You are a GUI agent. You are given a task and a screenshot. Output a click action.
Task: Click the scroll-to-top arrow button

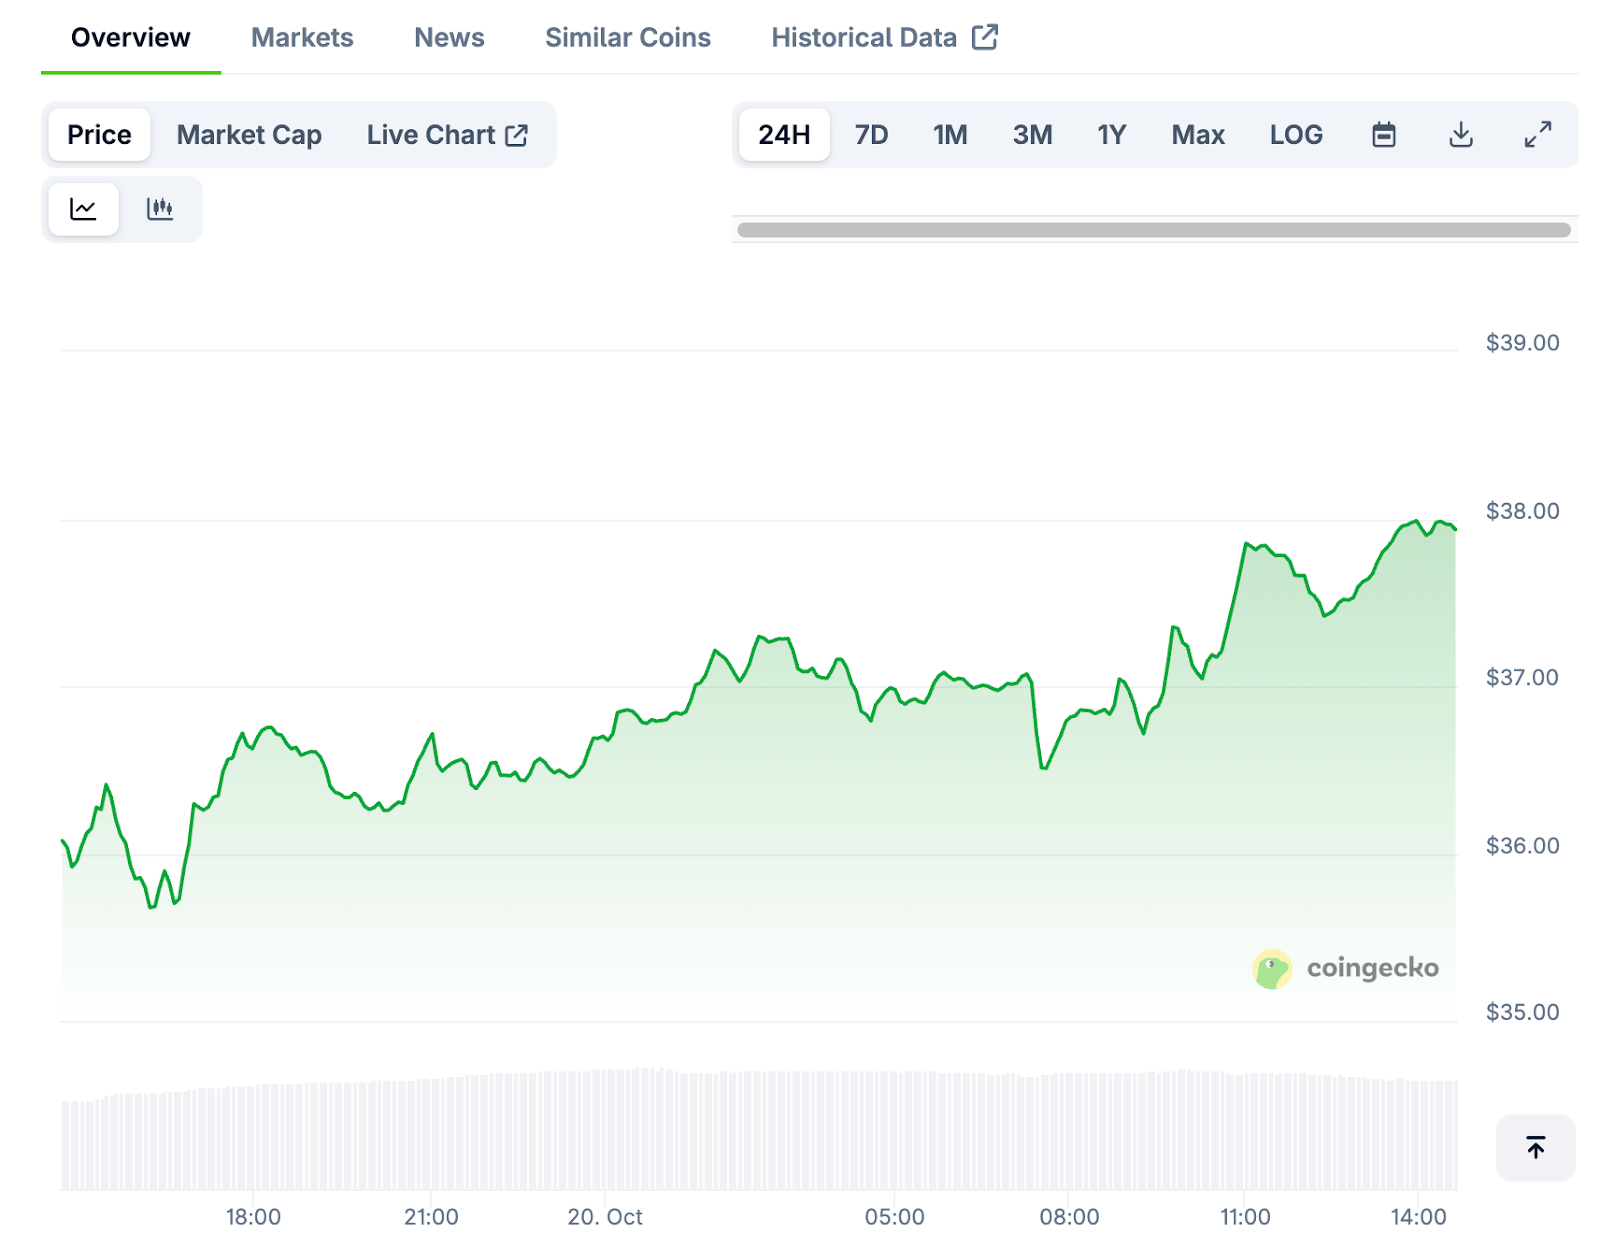(x=1535, y=1147)
